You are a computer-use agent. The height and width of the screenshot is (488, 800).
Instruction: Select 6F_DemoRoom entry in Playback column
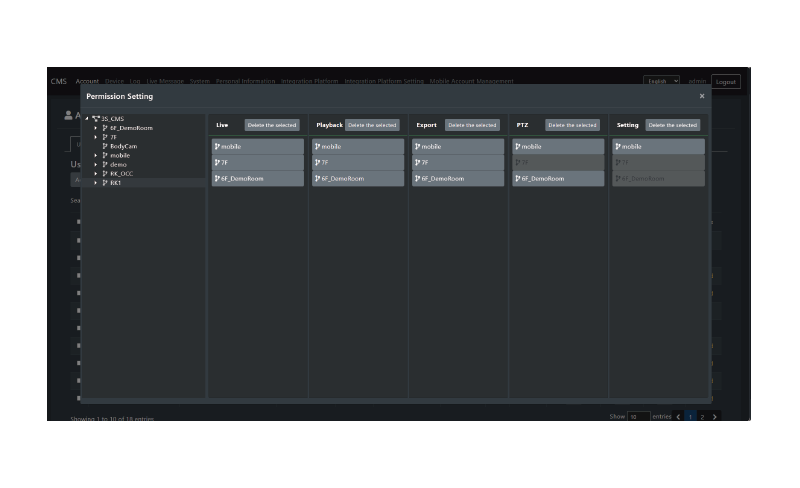pyautogui.click(x=358, y=179)
